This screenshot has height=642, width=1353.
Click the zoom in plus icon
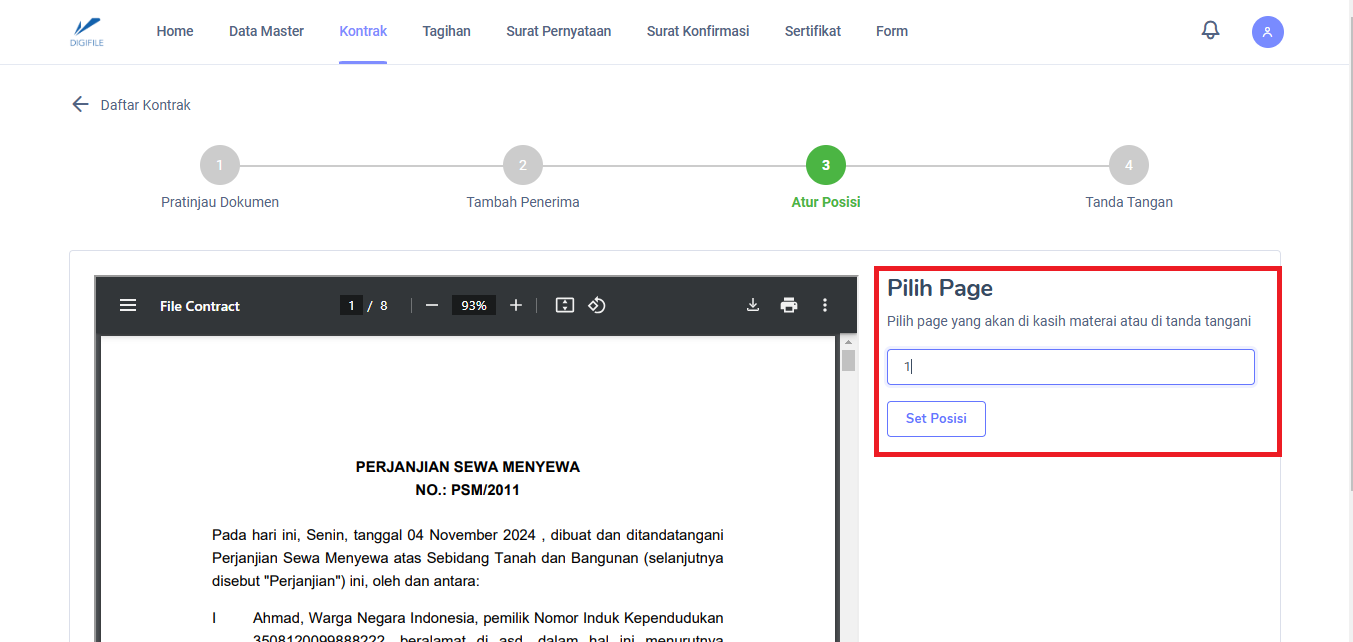coord(516,306)
